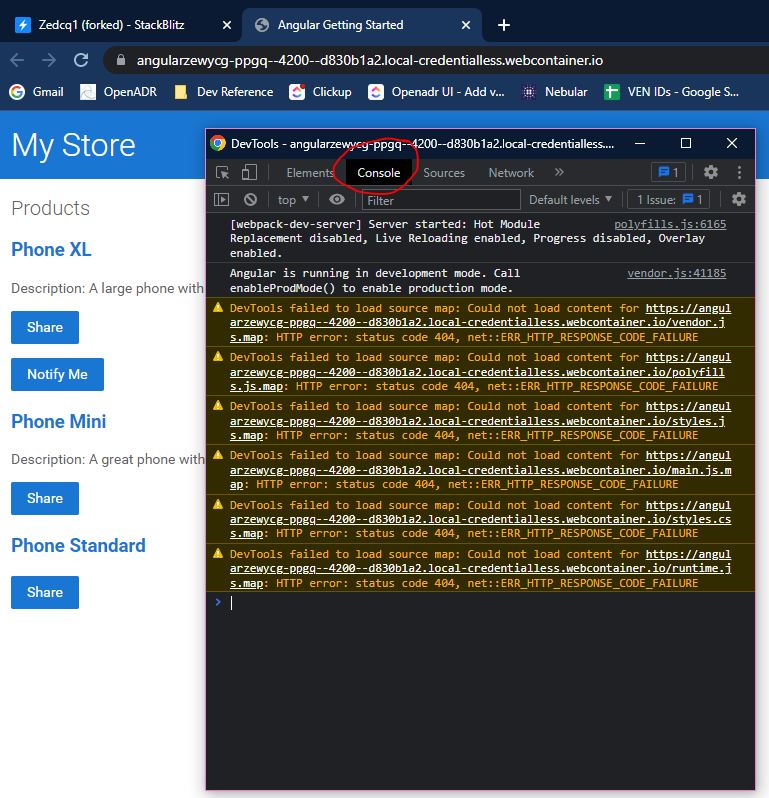Open the Clickup bookmark
This screenshot has width=769, height=798.
tap(320, 92)
